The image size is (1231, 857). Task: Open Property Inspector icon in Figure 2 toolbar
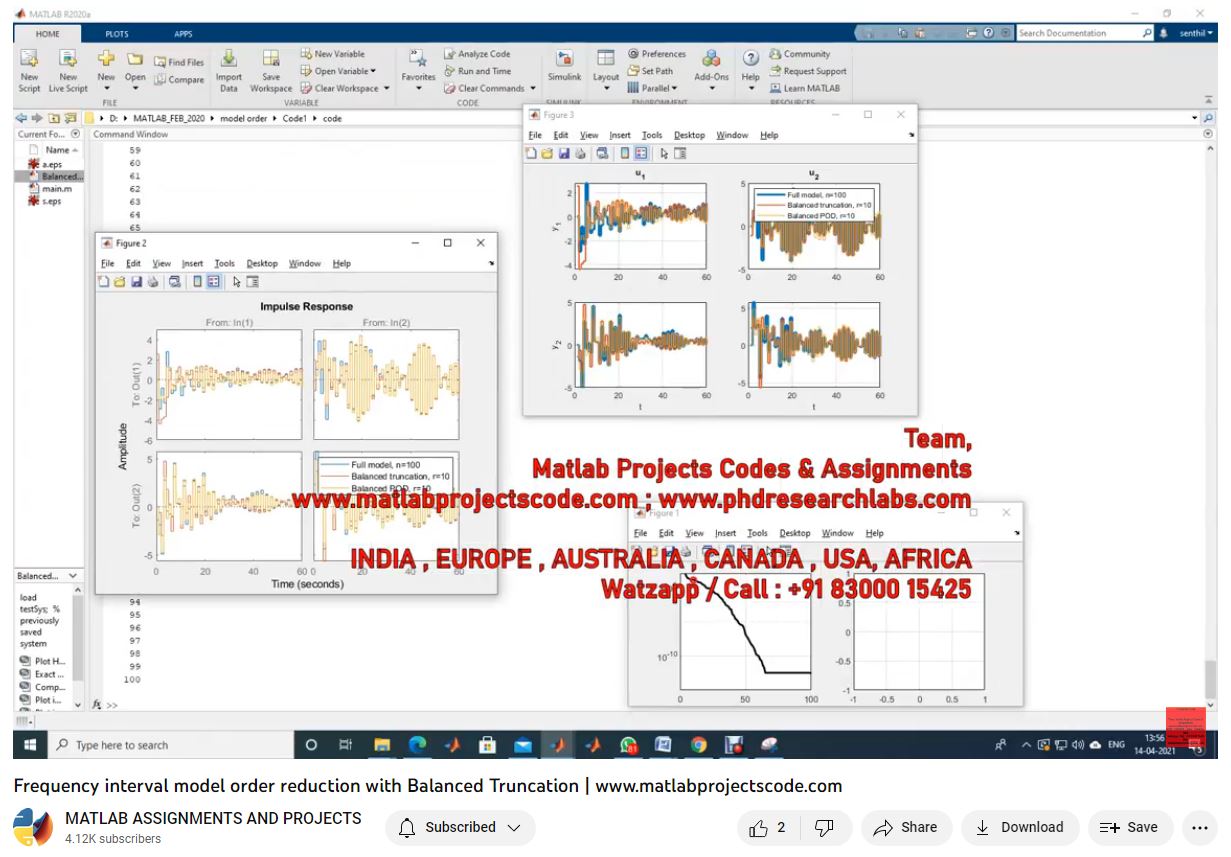(252, 282)
